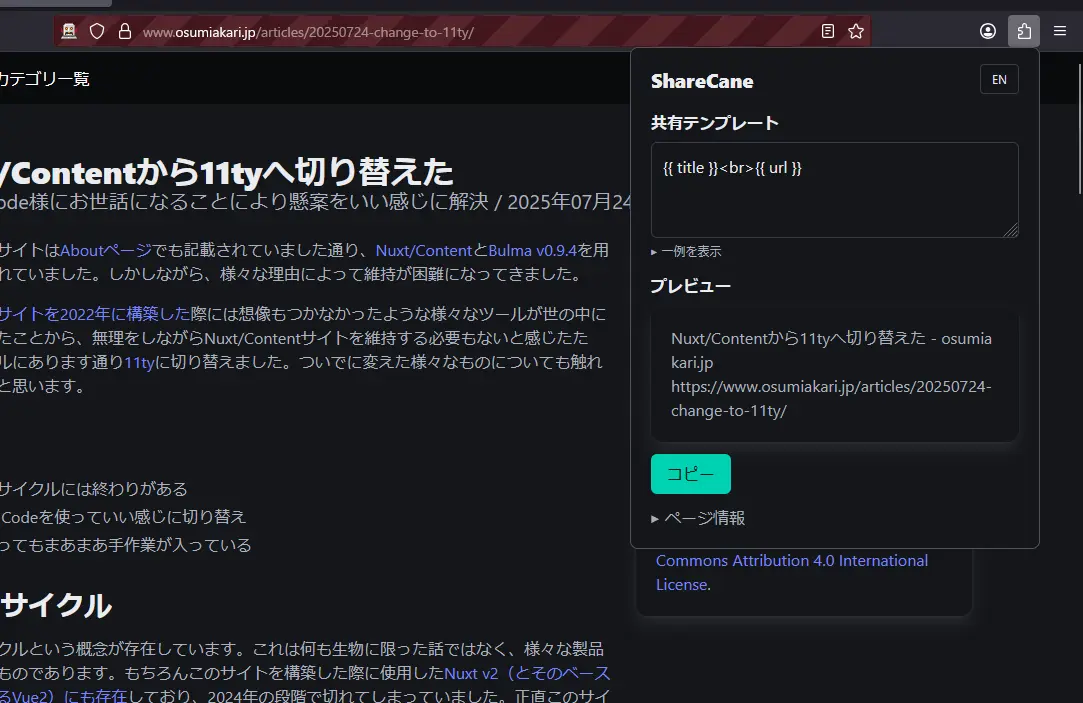Image resolution: width=1083 pixels, height=703 pixels.
Task: Open the Firefox account icon
Action: point(988,31)
